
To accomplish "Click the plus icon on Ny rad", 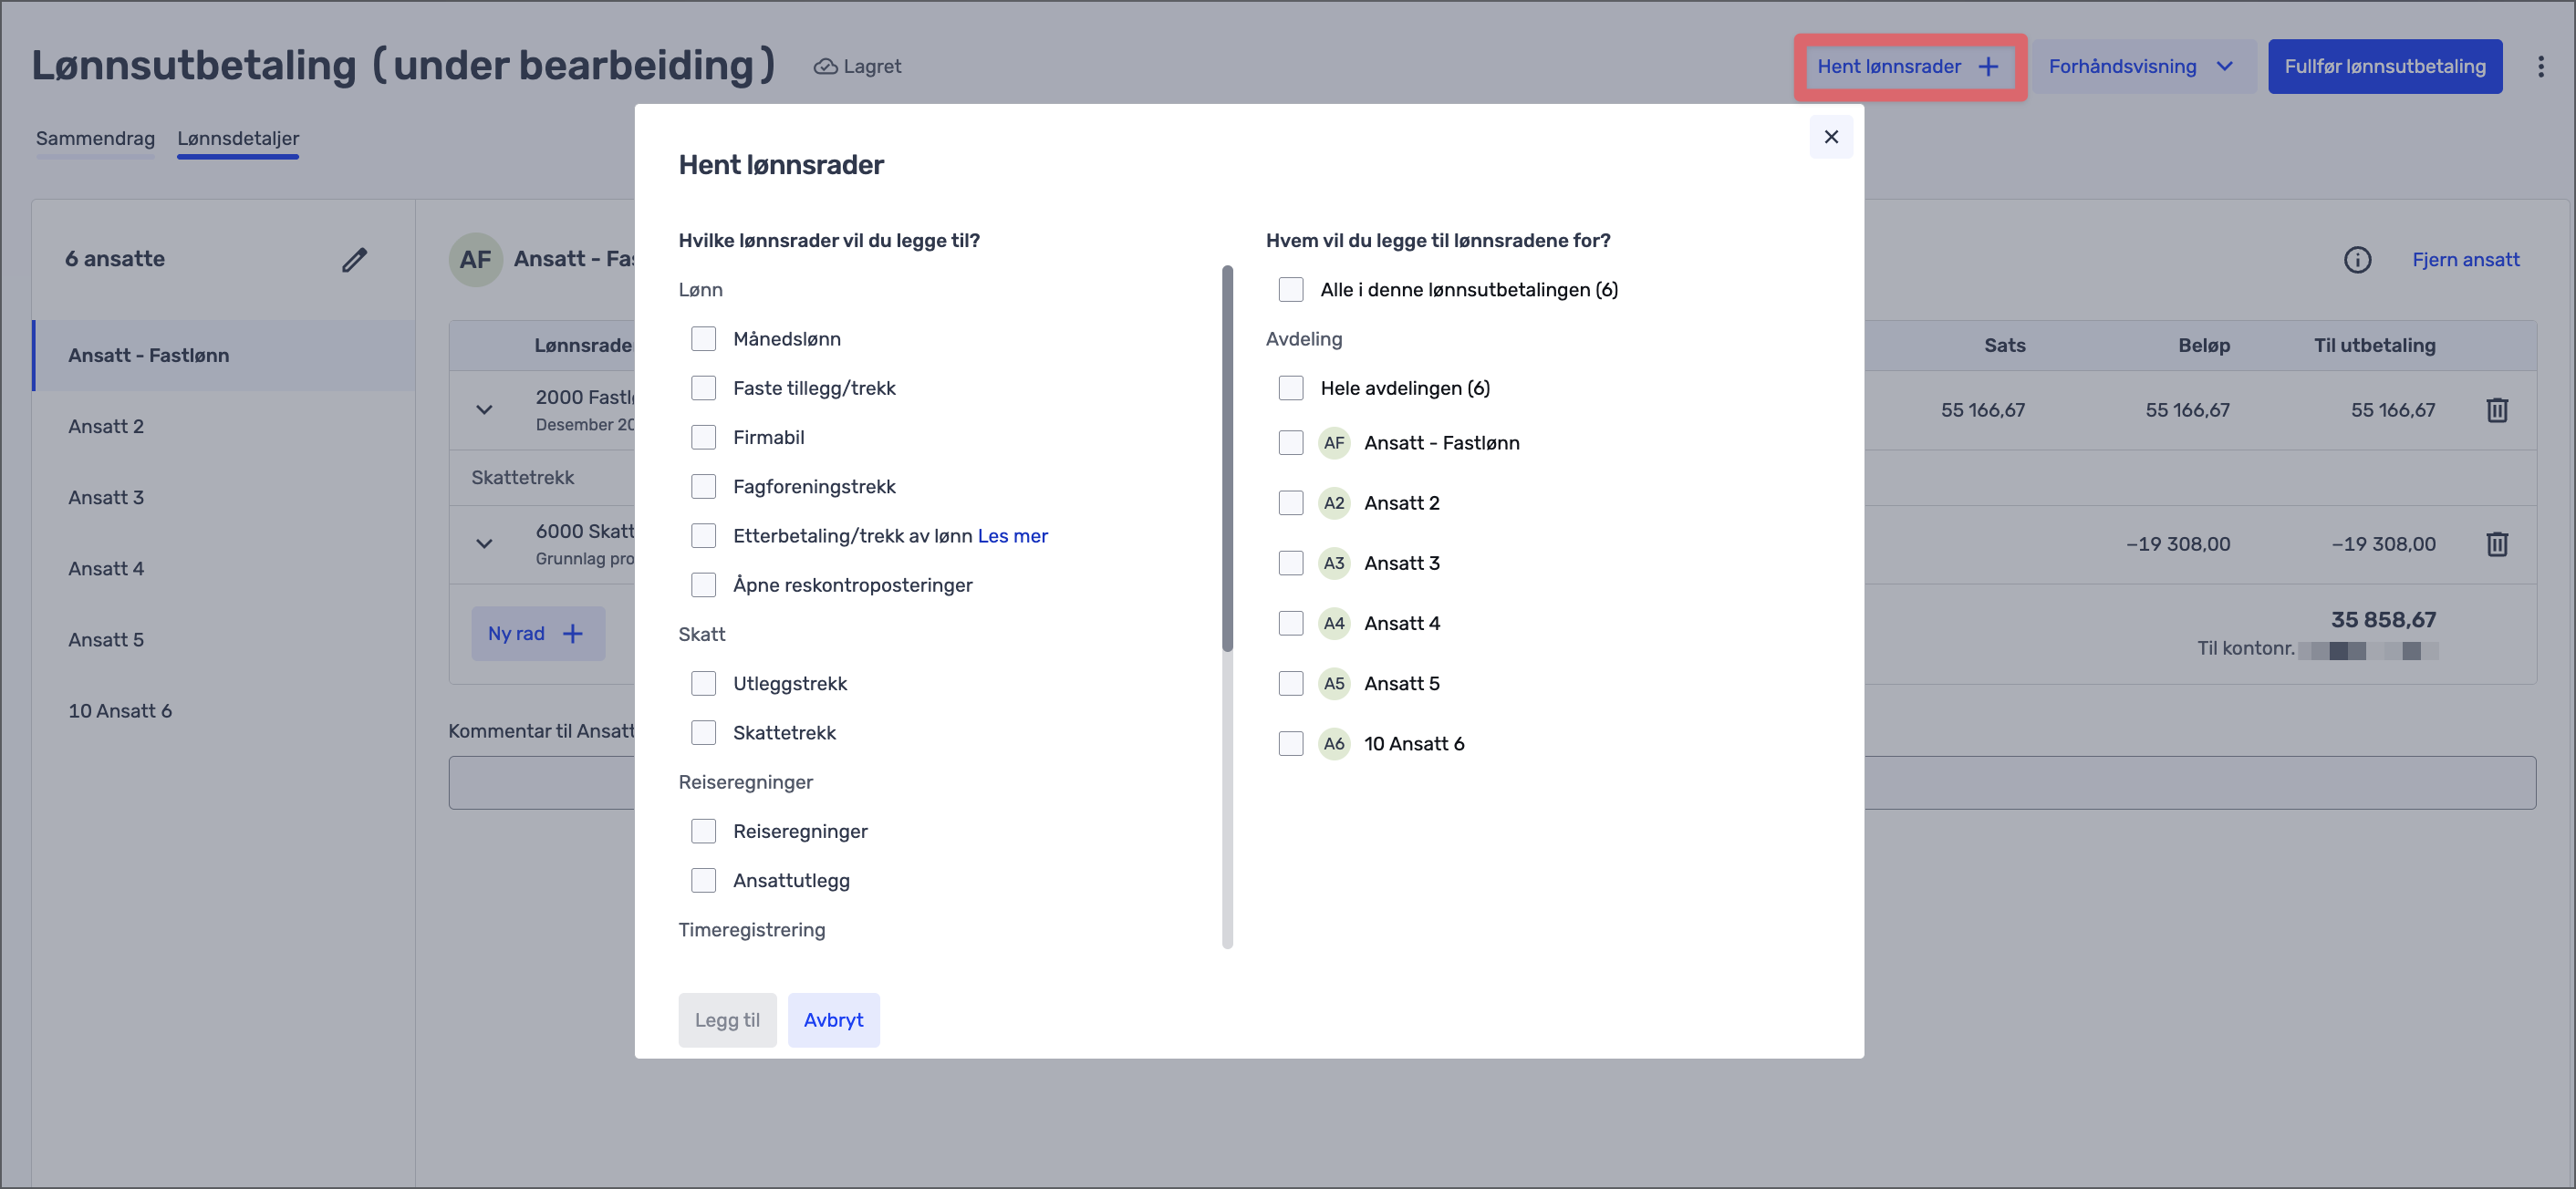I will coord(573,634).
